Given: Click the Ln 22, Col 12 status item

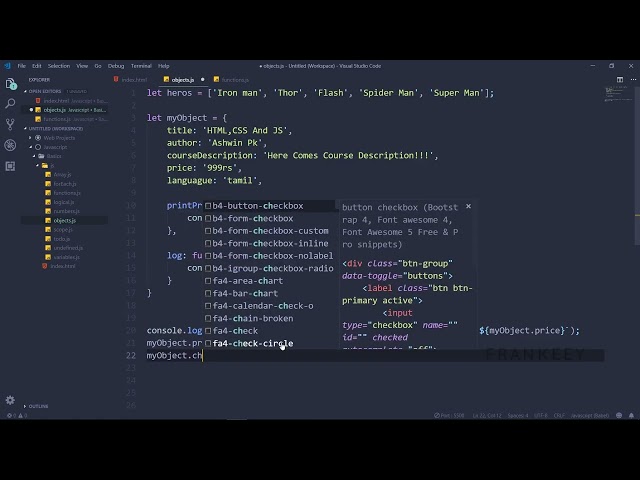Looking at the screenshot, I should [x=487, y=416].
